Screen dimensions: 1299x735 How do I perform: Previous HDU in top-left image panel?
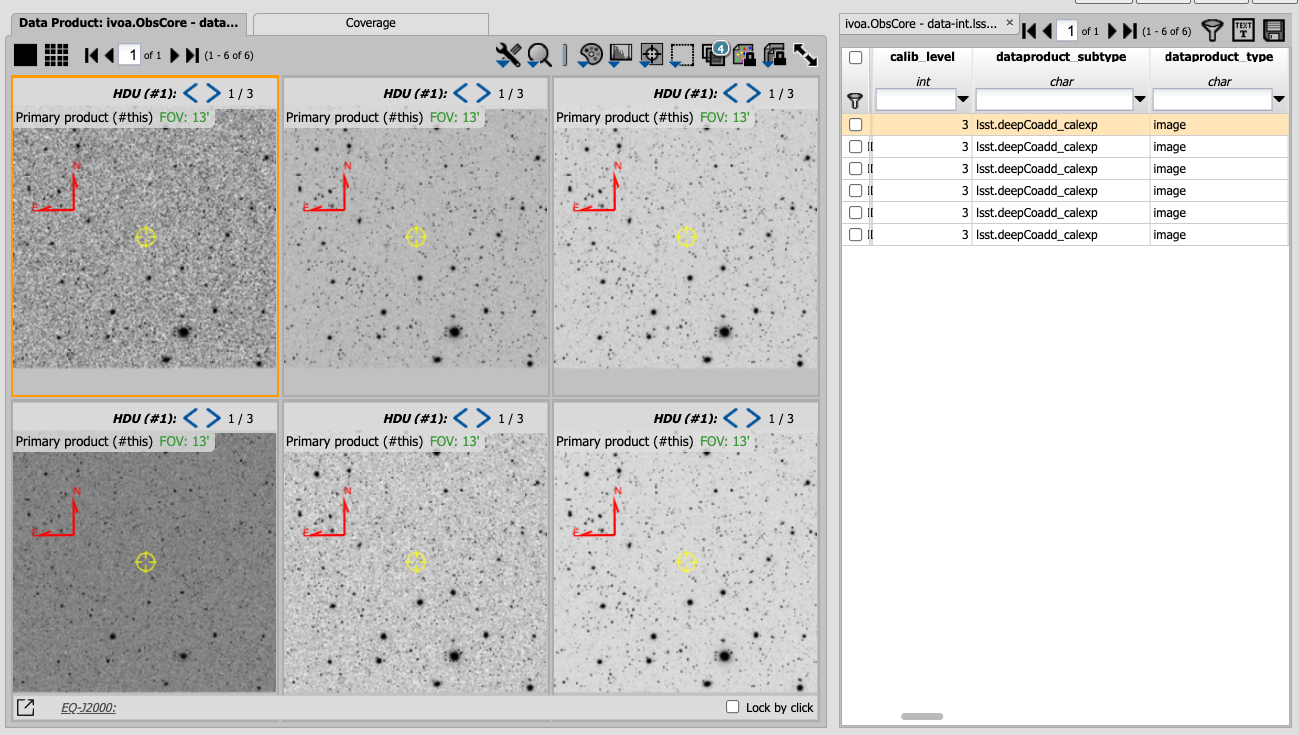190,94
